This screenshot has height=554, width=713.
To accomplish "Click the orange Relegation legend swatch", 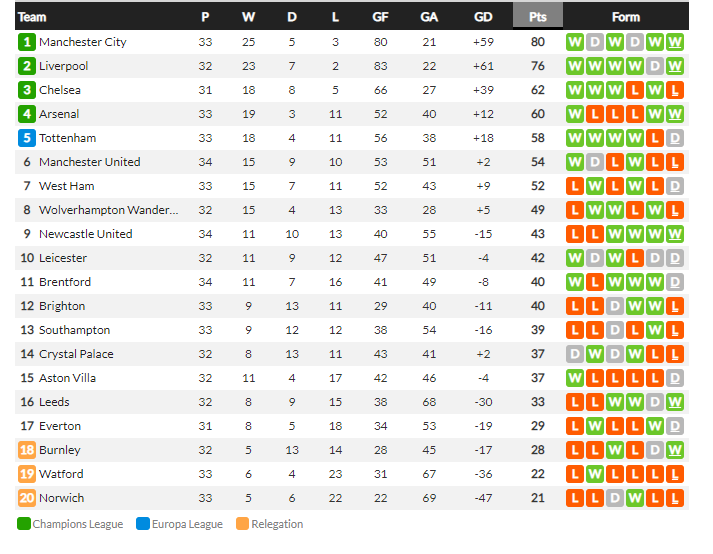I will pos(242,524).
